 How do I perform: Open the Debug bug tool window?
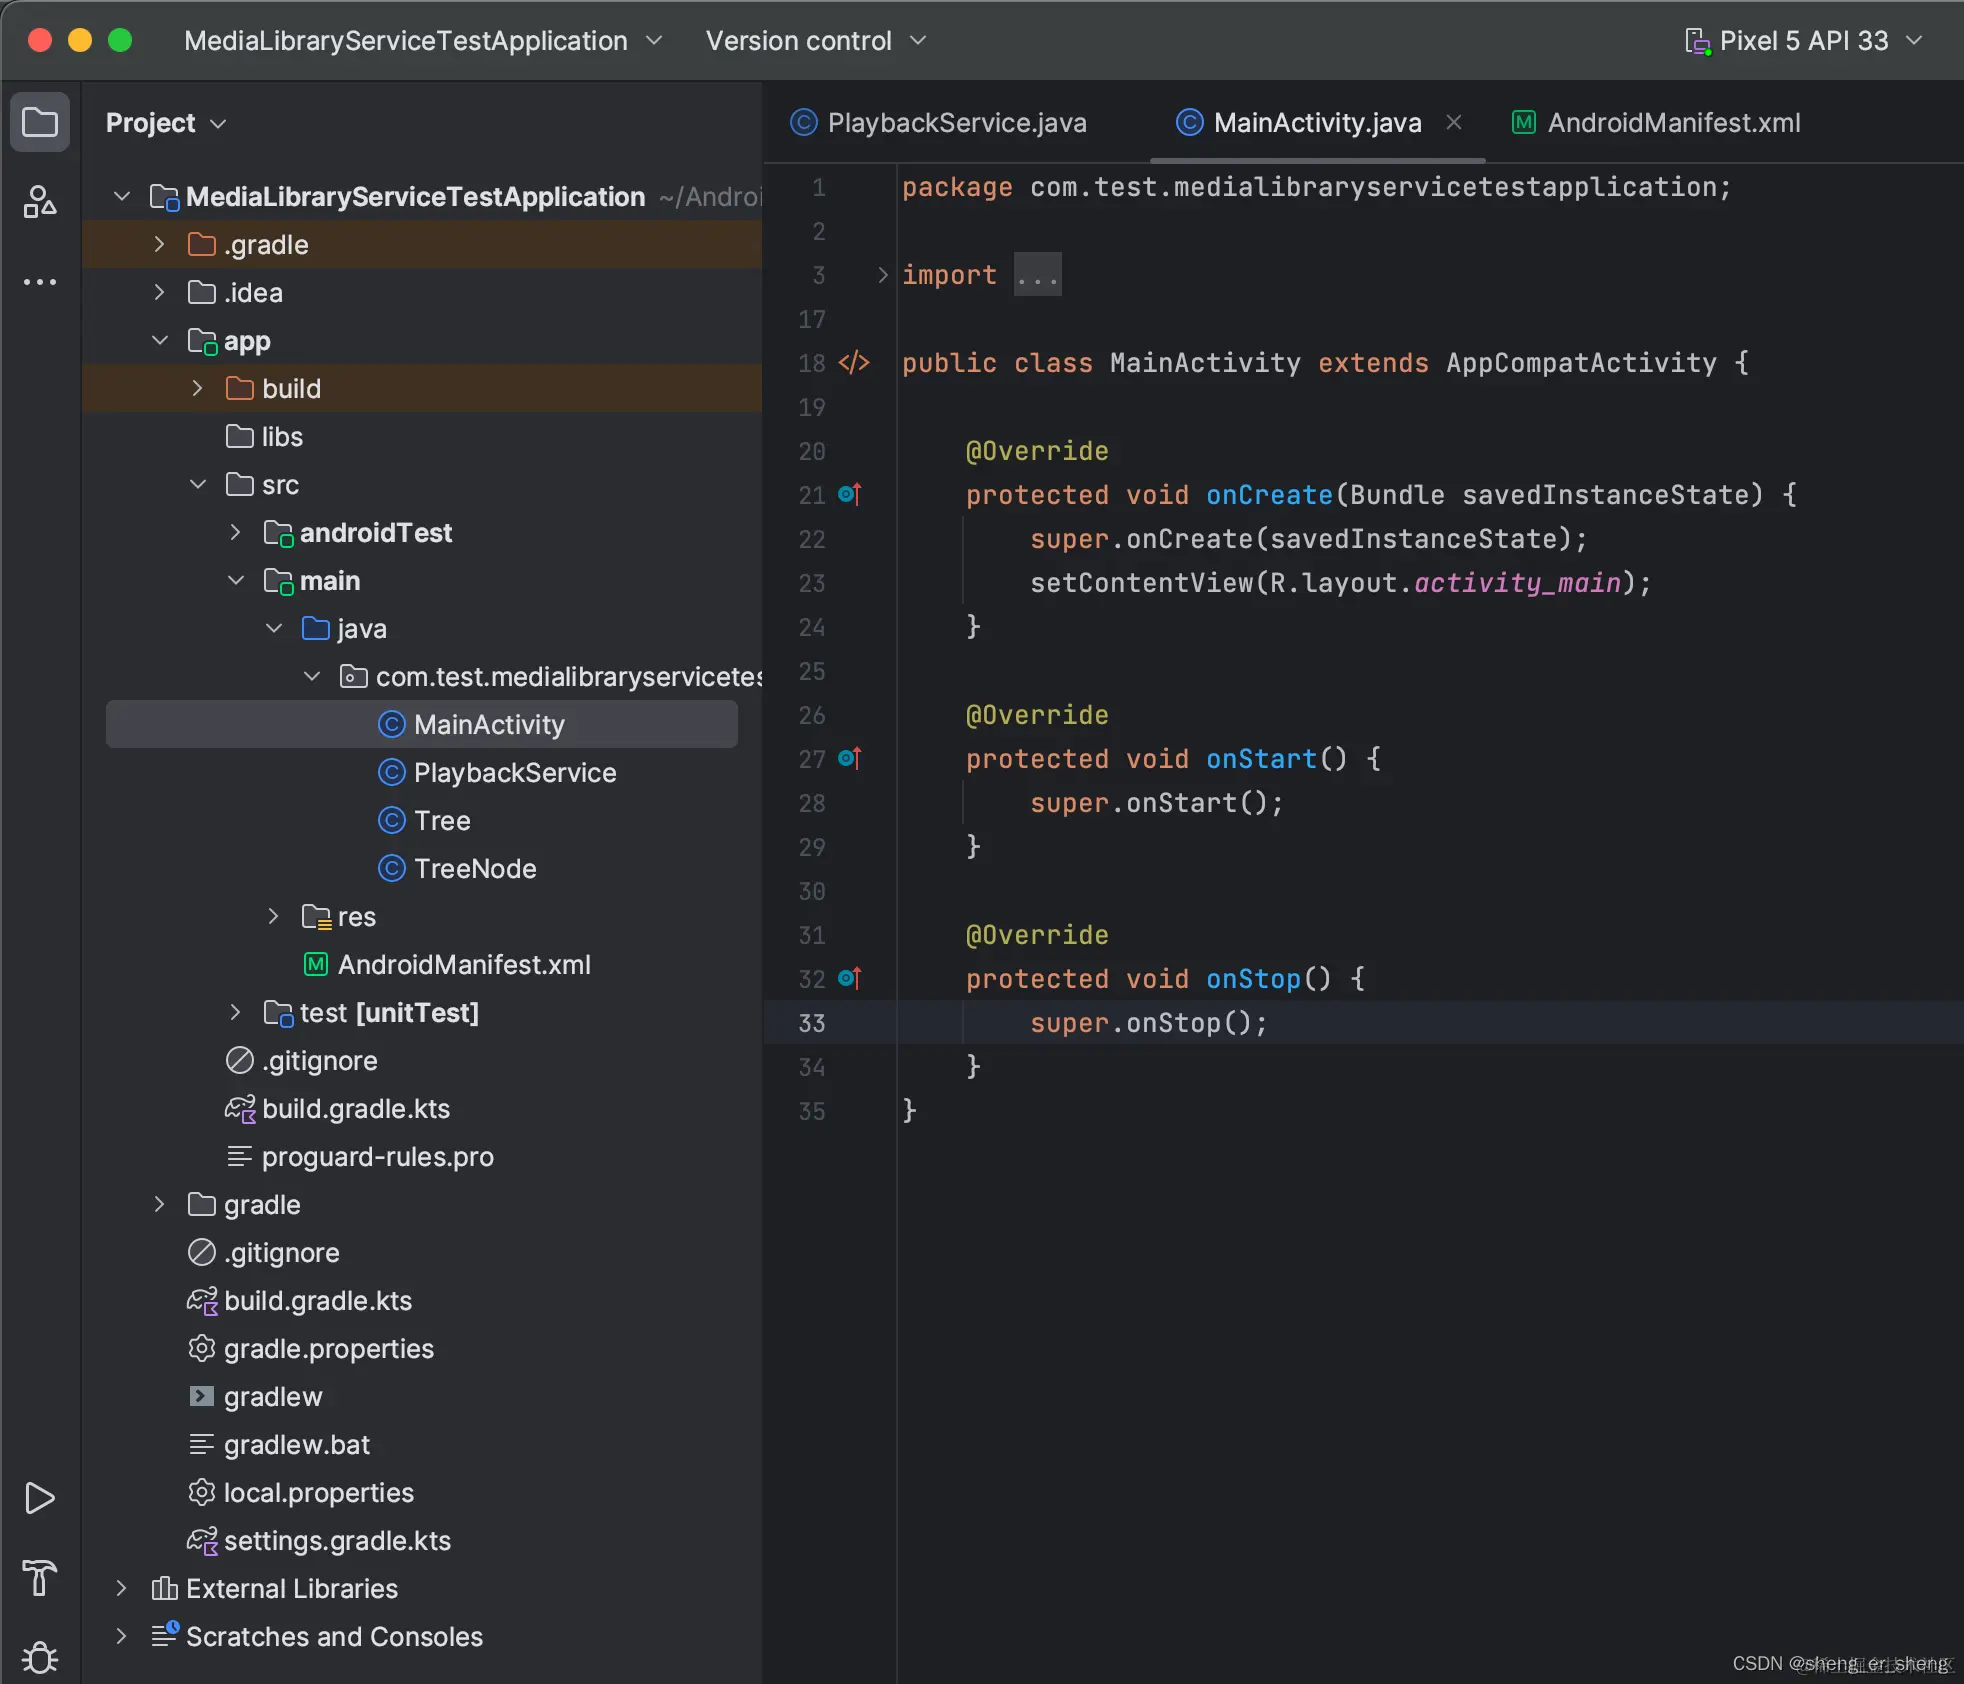point(40,1657)
